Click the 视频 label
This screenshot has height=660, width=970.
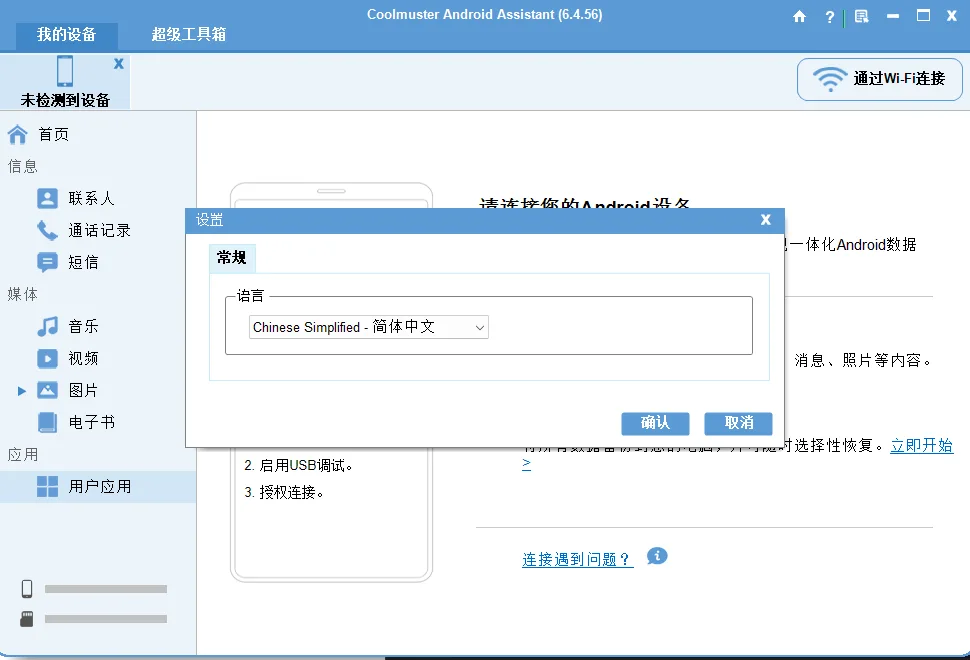(x=84, y=358)
